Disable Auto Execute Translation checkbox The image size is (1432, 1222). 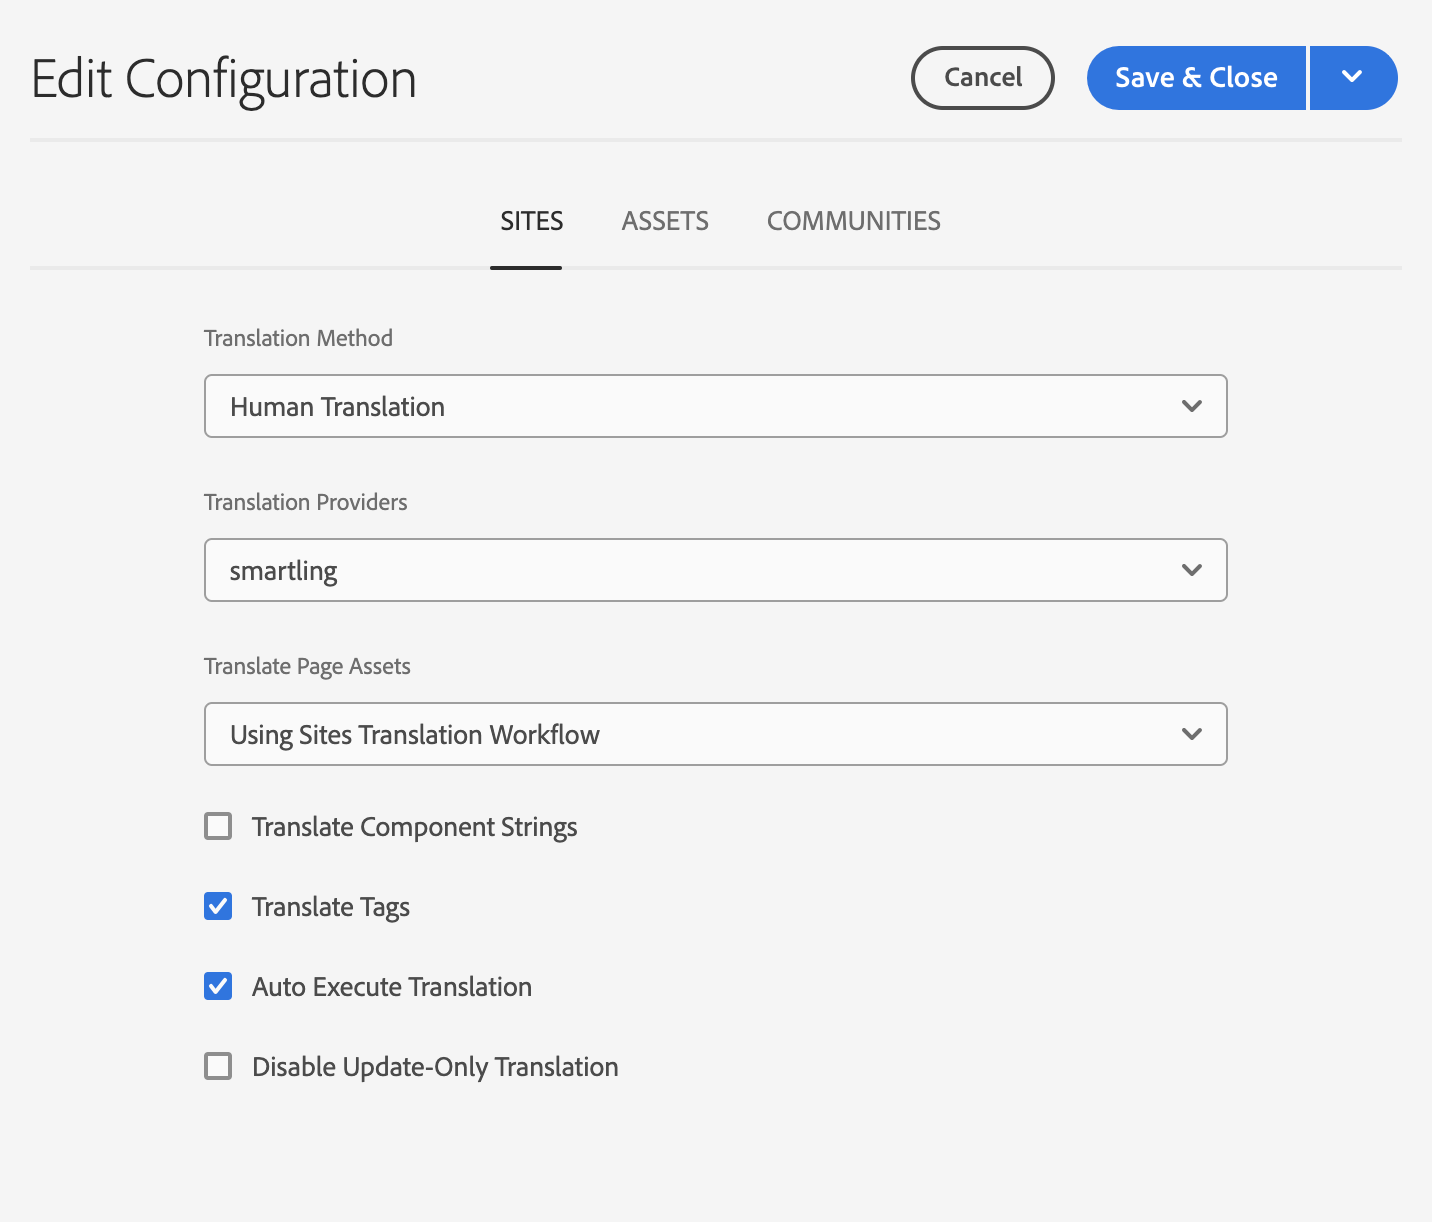218,986
